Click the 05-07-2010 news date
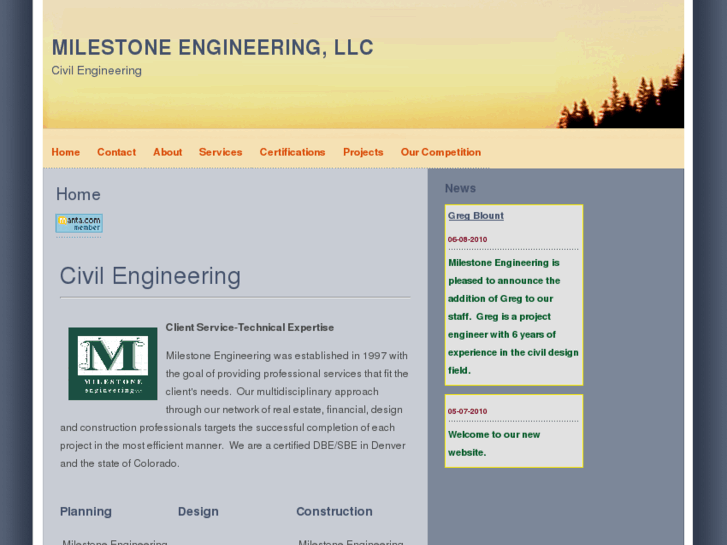Screen dimensions: 727x545 point(467,411)
